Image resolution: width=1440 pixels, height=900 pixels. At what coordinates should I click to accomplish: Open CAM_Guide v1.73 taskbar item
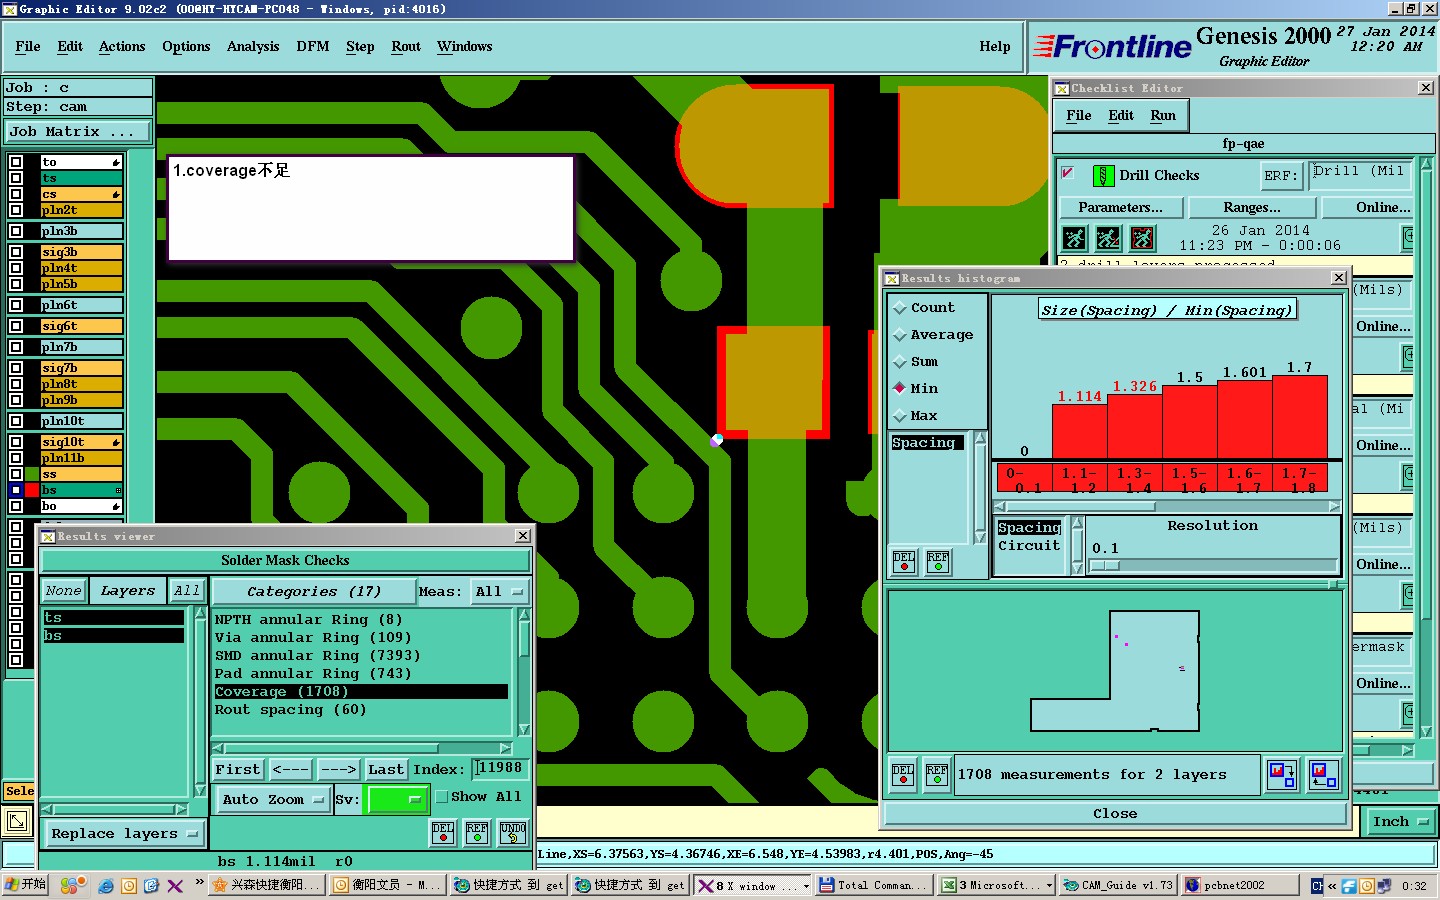(1118, 885)
